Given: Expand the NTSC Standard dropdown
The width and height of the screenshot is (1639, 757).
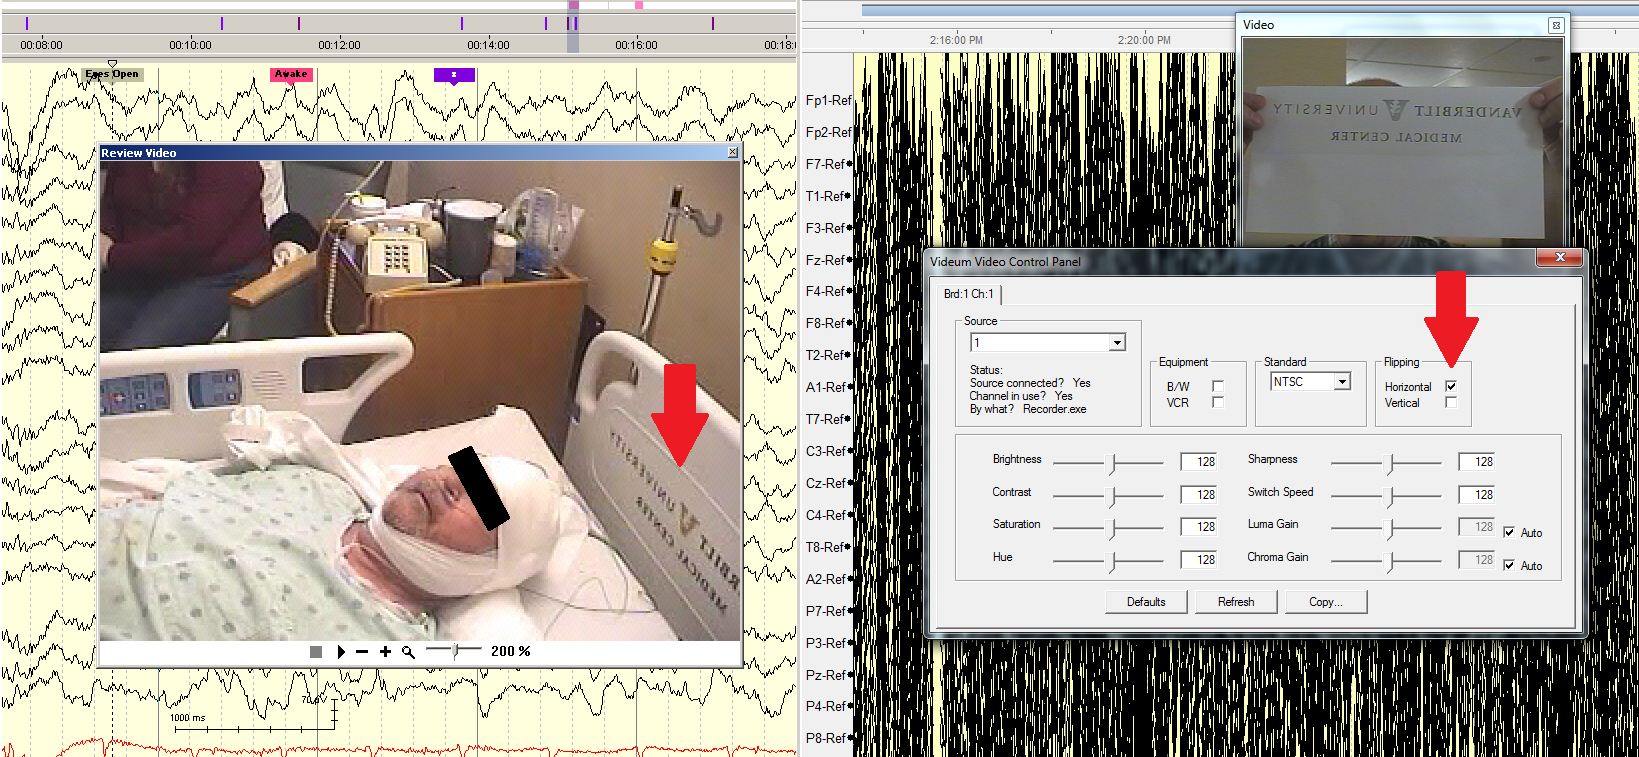Looking at the screenshot, I should (1342, 382).
